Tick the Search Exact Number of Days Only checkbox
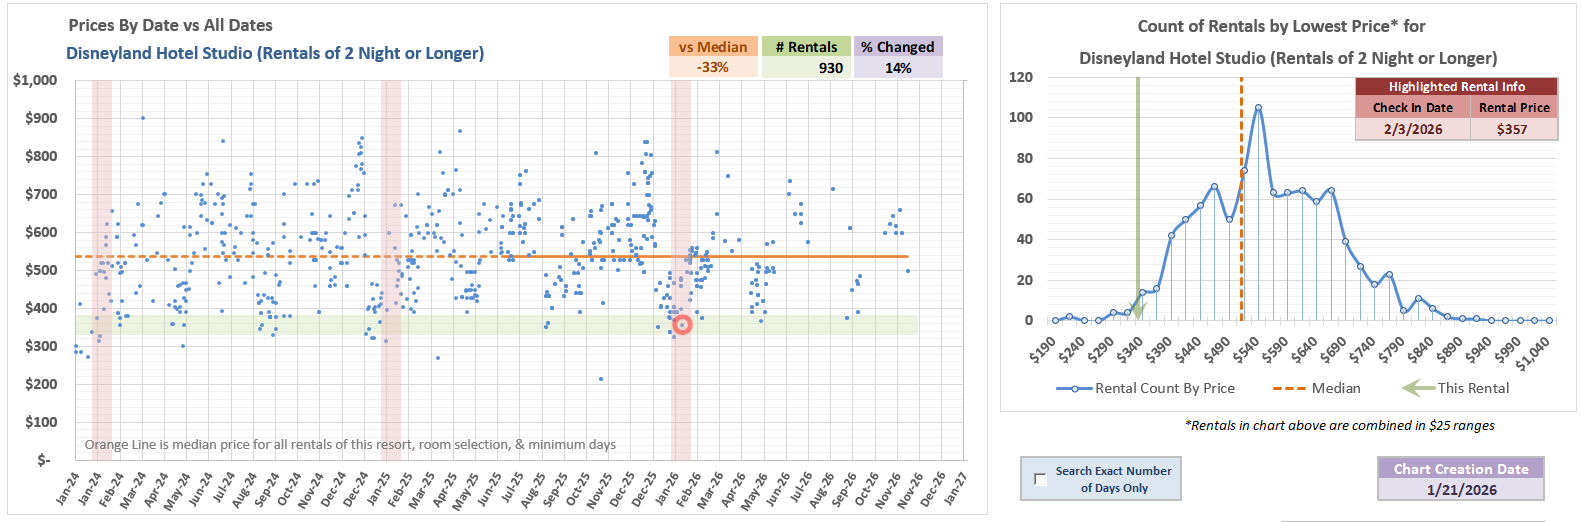The width and height of the screenshot is (1582, 522). point(1040,480)
